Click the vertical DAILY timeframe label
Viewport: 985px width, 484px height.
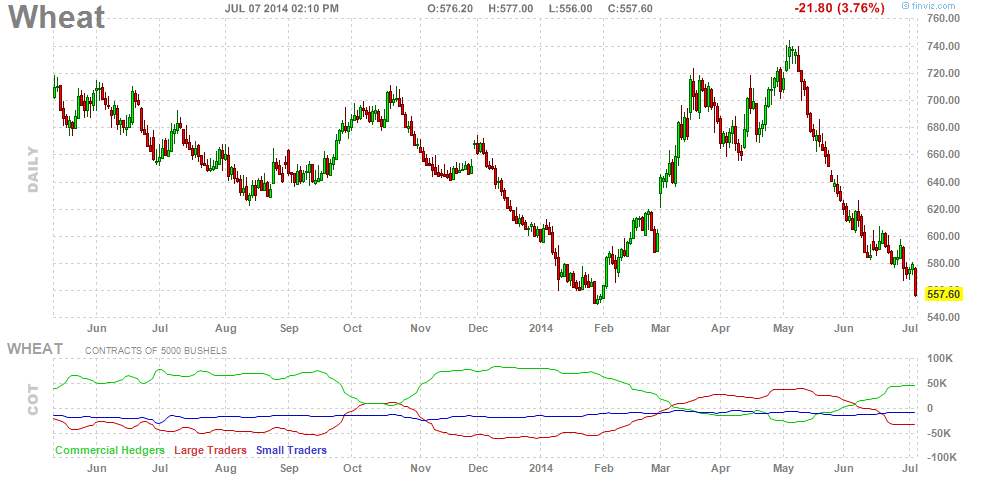pyautogui.click(x=33, y=170)
